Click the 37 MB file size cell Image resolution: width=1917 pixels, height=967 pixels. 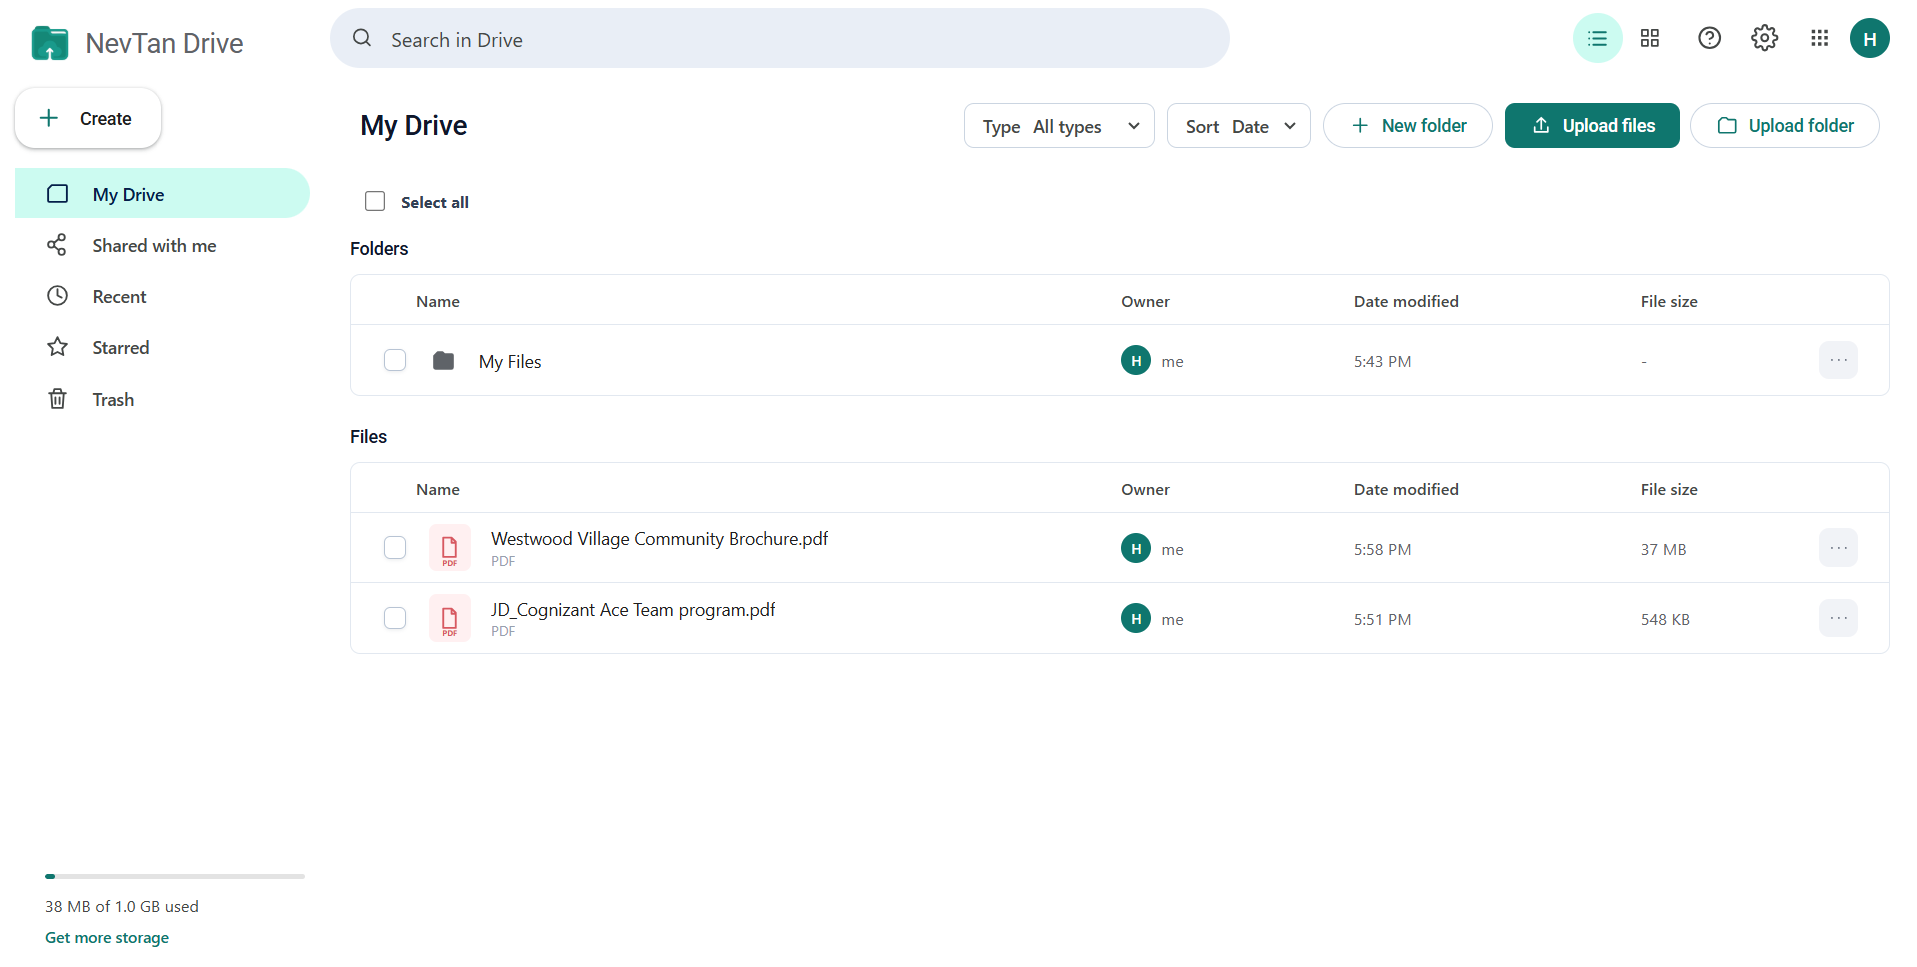(1663, 549)
